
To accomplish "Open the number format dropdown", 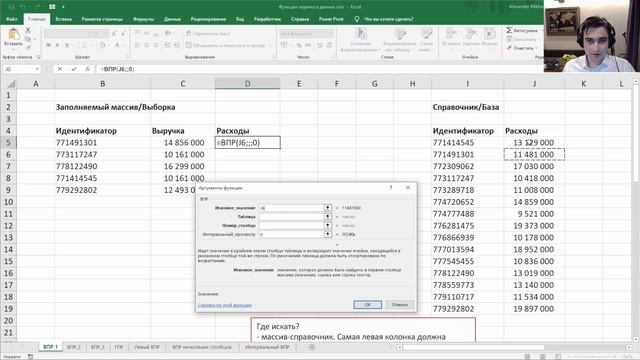I will pyautogui.click(x=330, y=33).
